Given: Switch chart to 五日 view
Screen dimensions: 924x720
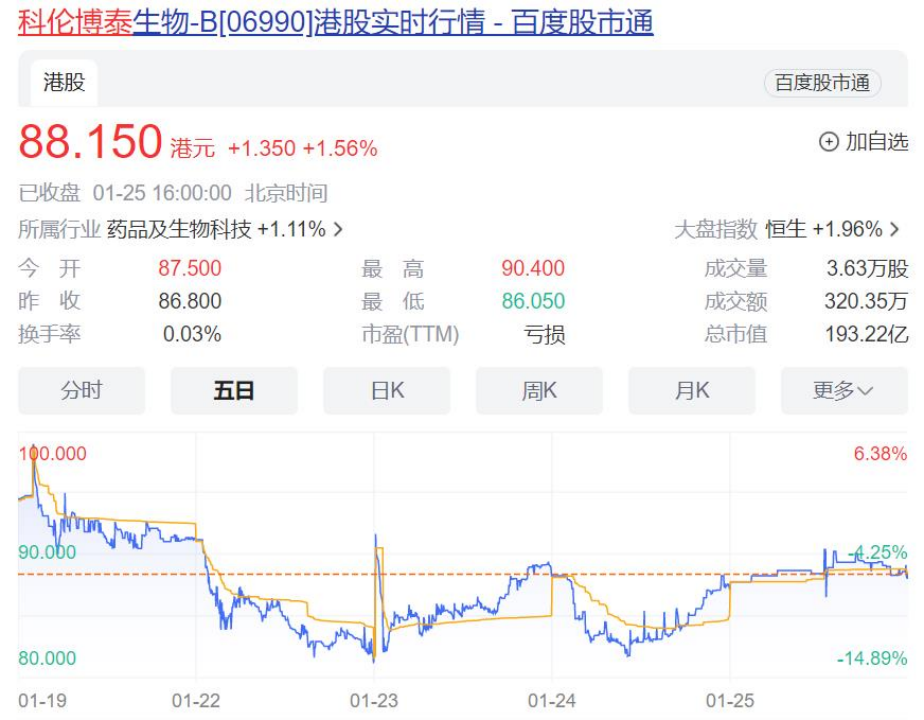Looking at the screenshot, I should coord(234,391).
